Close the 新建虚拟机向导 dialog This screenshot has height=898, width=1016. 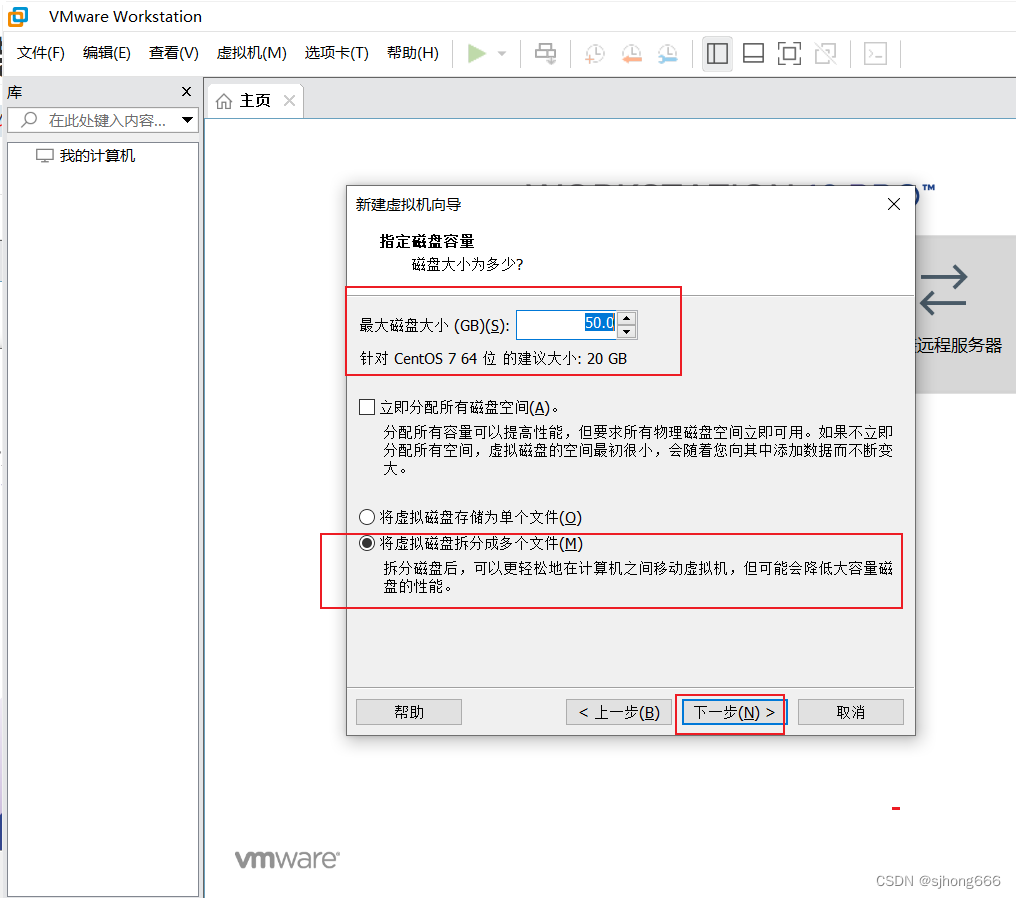[894, 204]
